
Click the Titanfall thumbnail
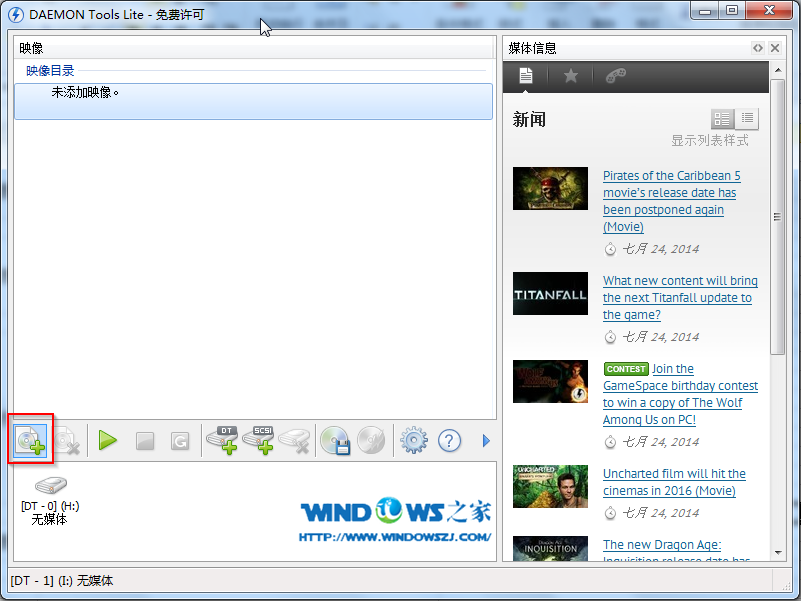click(x=550, y=293)
